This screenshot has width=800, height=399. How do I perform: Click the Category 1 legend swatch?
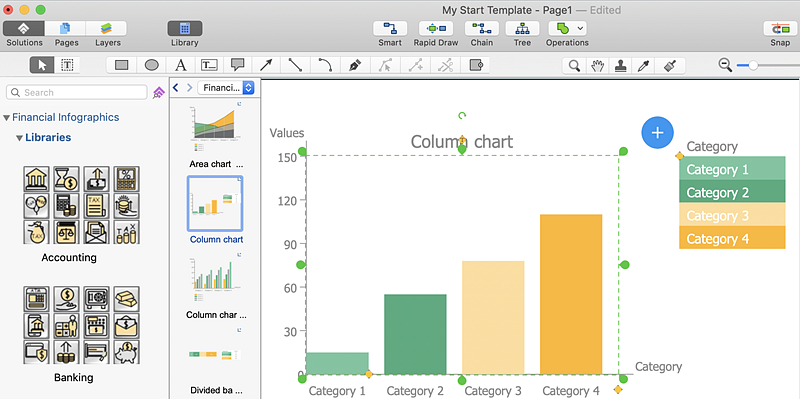click(x=732, y=168)
